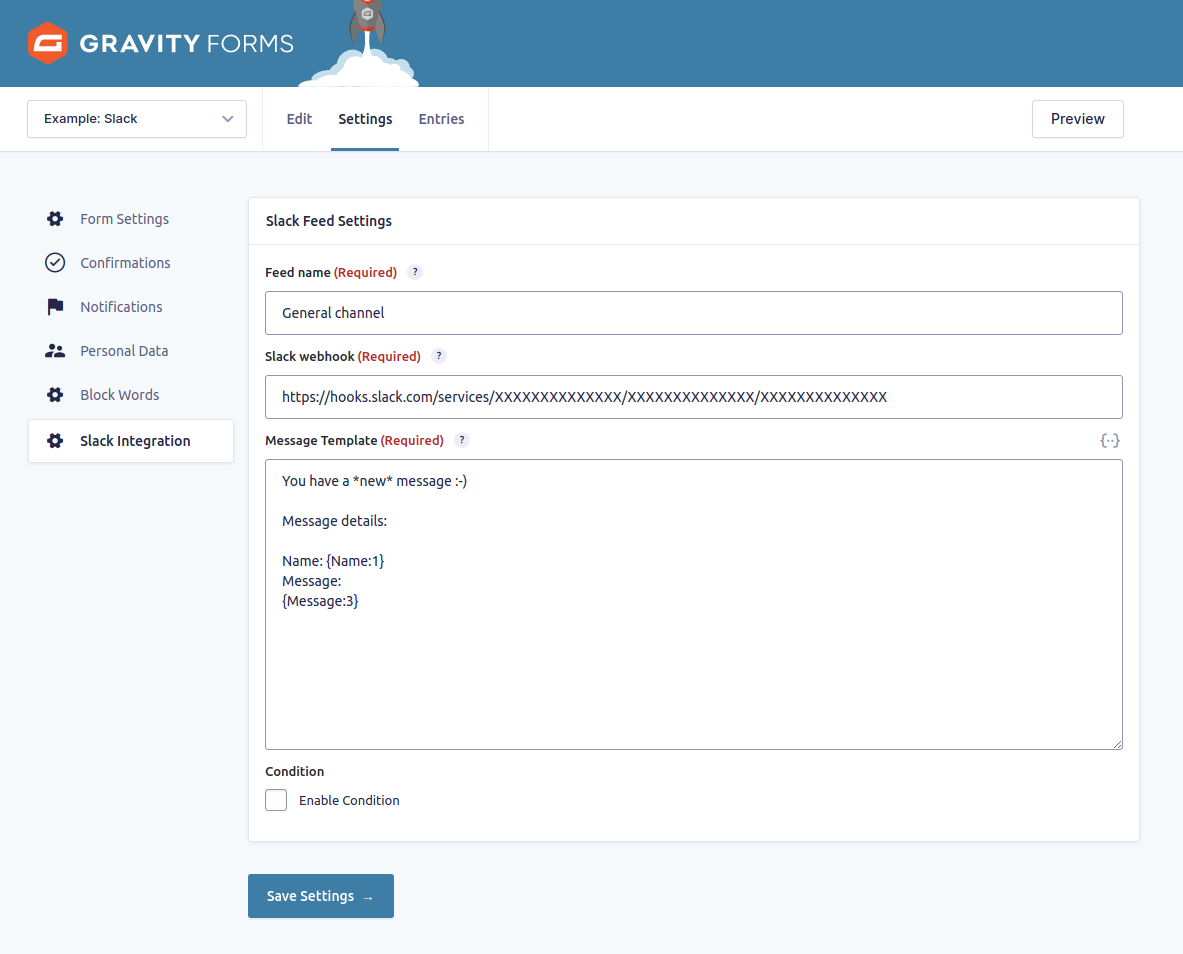This screenshot has width=1183, height=954.
Task: Select the Settings tab
Action: [x=365, y=119]
